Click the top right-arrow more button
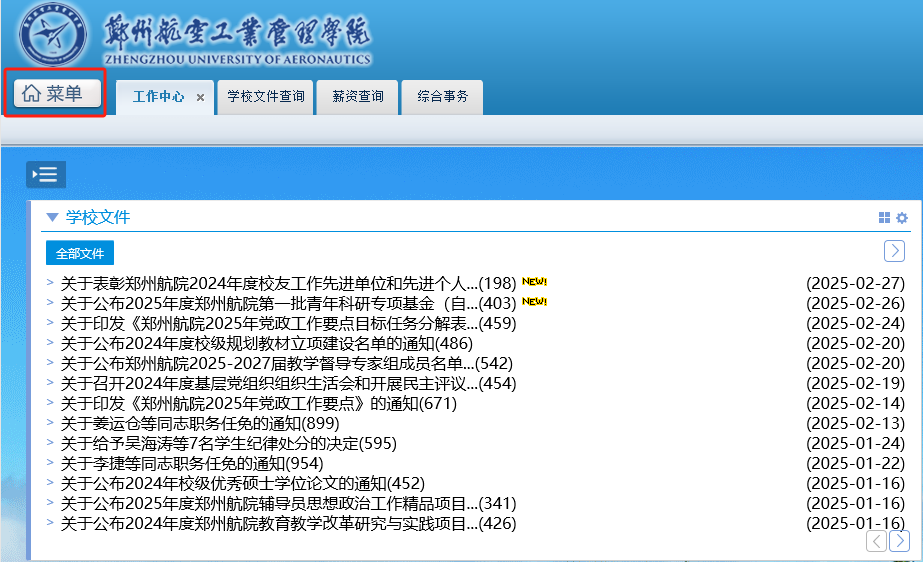The width and height of the screenshot is (923, 562). [894, 251]
